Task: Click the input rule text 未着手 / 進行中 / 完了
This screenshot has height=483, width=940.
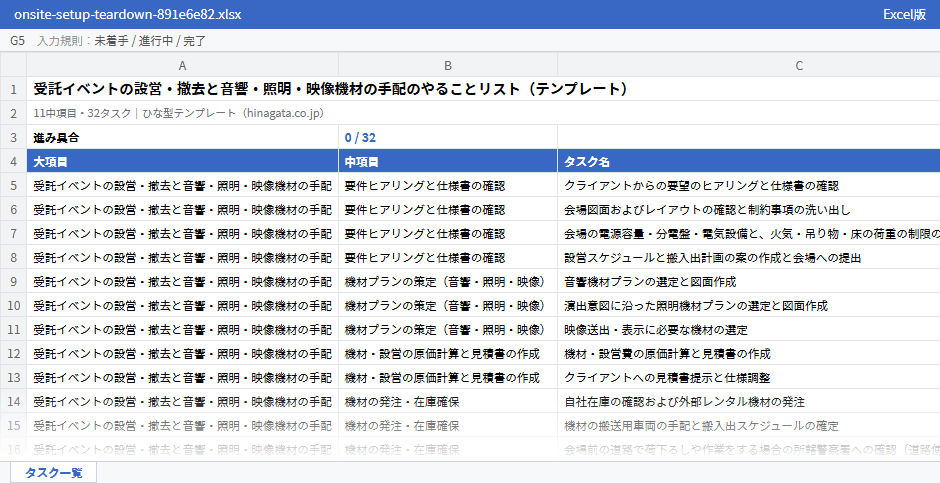Action: (150, 41)
